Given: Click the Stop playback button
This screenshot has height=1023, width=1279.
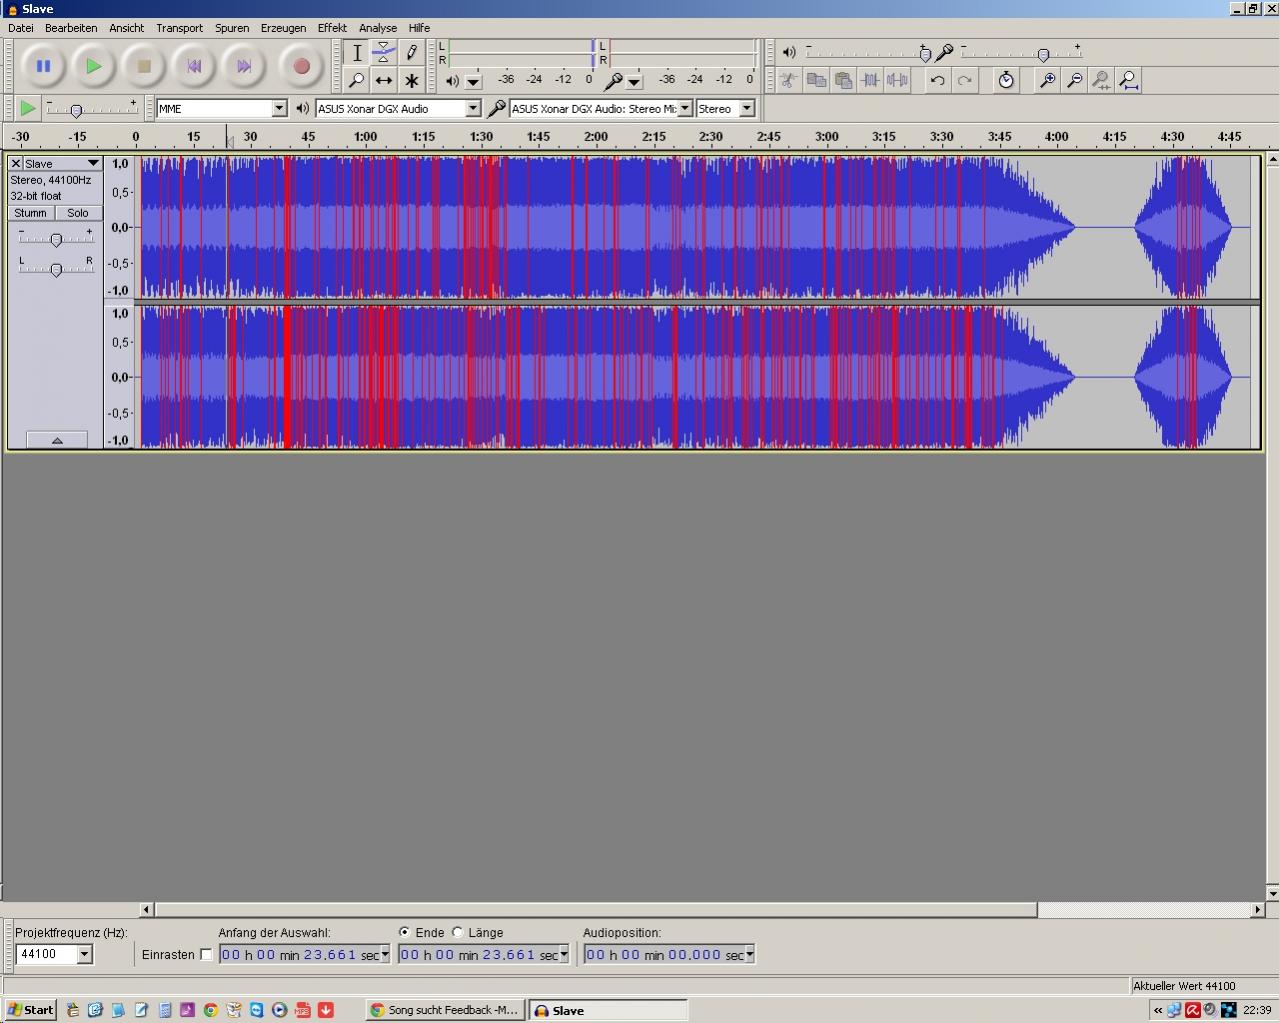Looking at the screenshot, I should 144,67.
